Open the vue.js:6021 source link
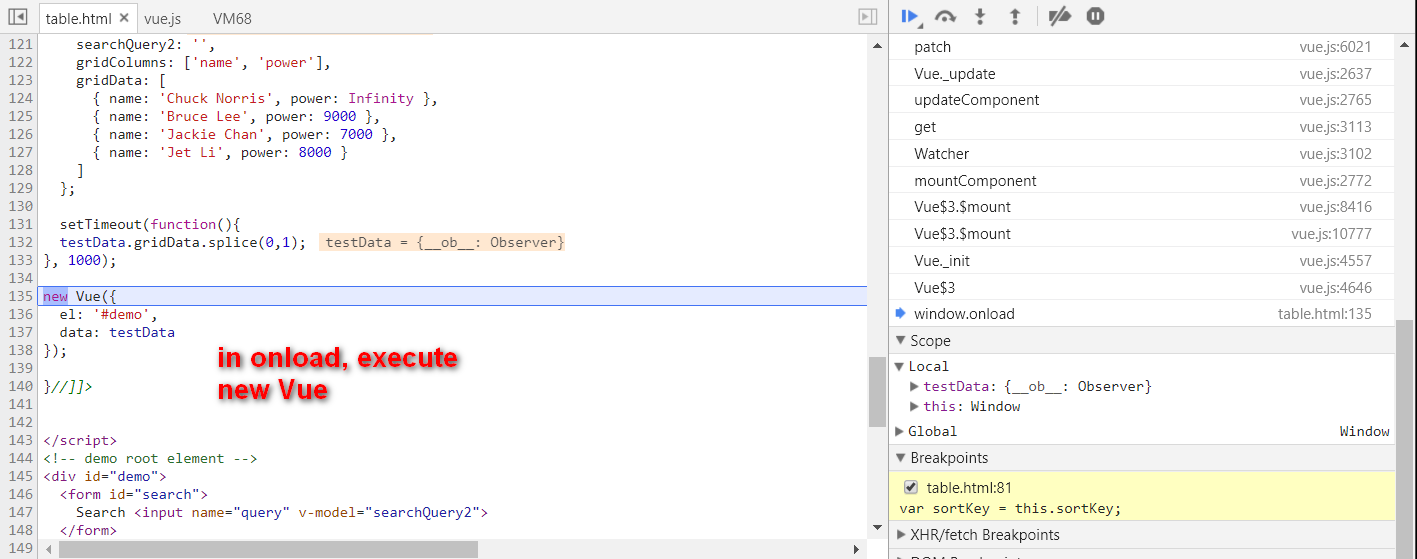Image resolution: width=1417 pixels, height=559 pixels. (x=1335, y=47)
